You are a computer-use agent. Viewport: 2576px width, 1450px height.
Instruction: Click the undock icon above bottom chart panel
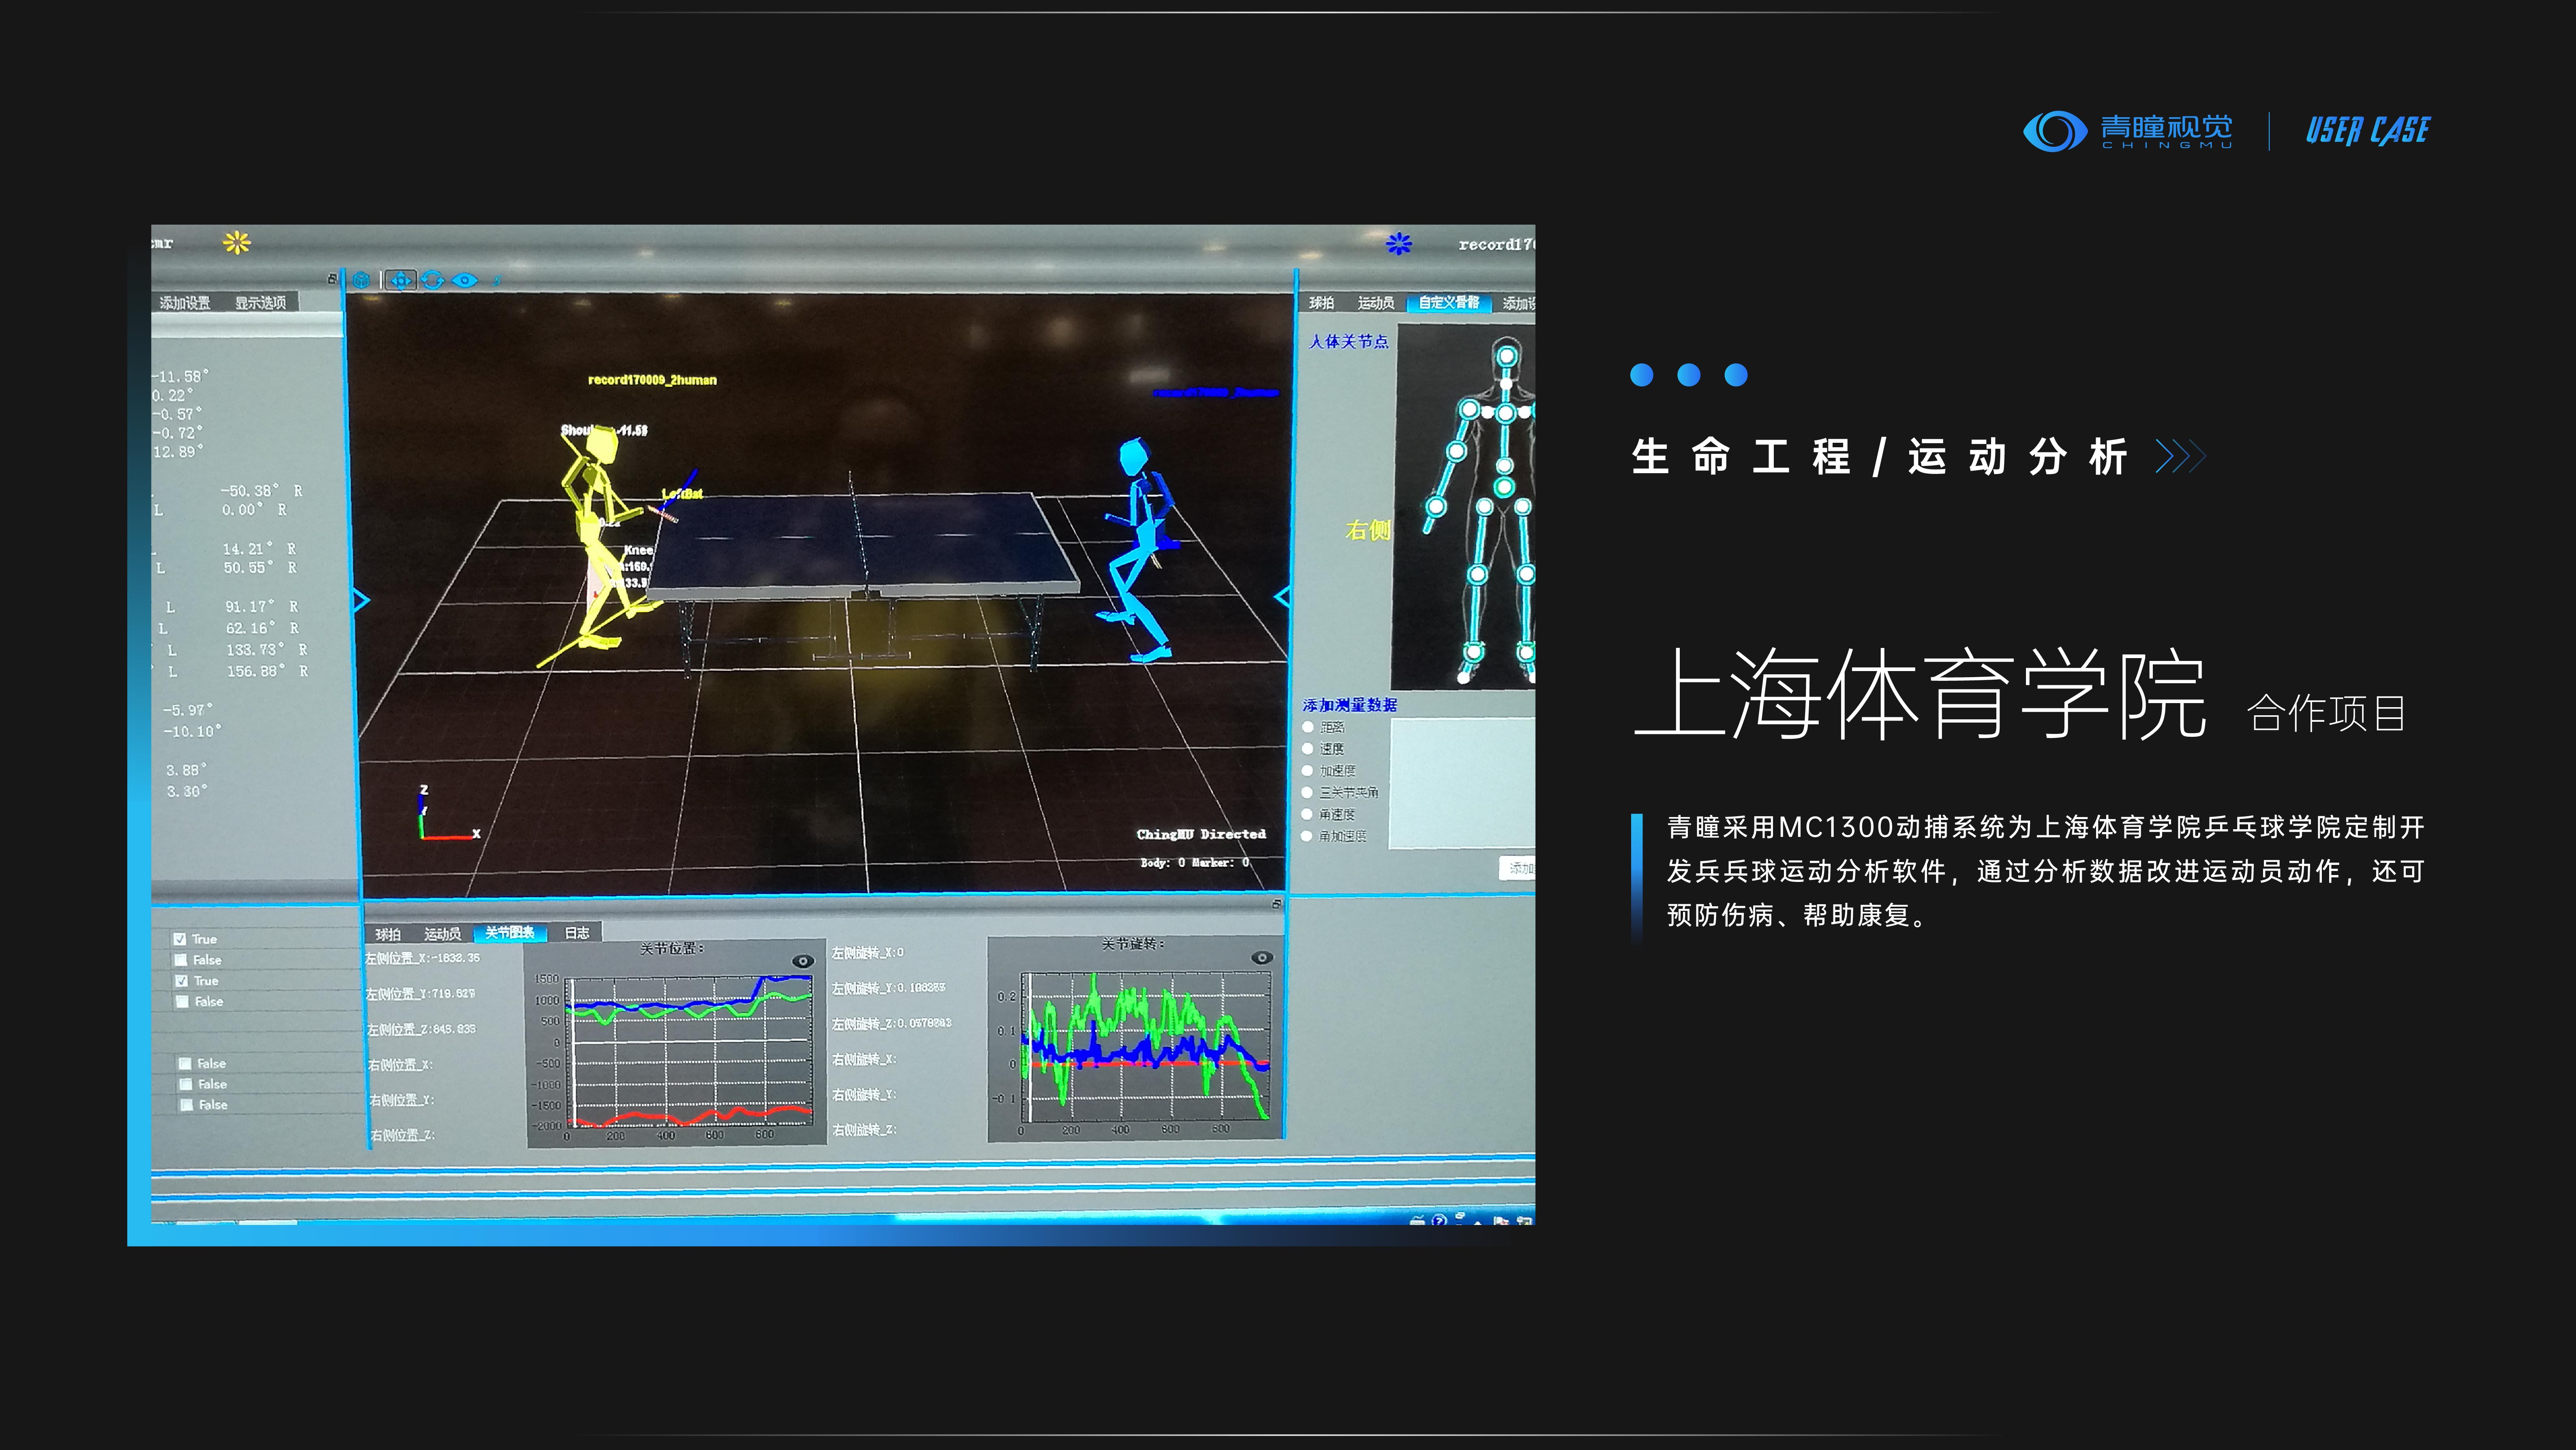1276,904
